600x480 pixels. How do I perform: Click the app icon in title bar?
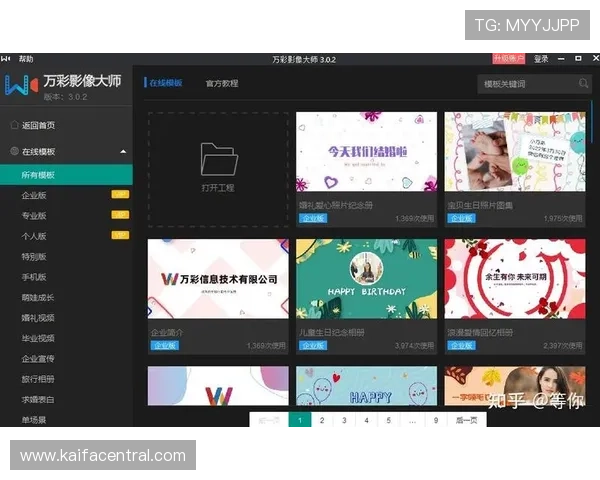coord(5,59)
